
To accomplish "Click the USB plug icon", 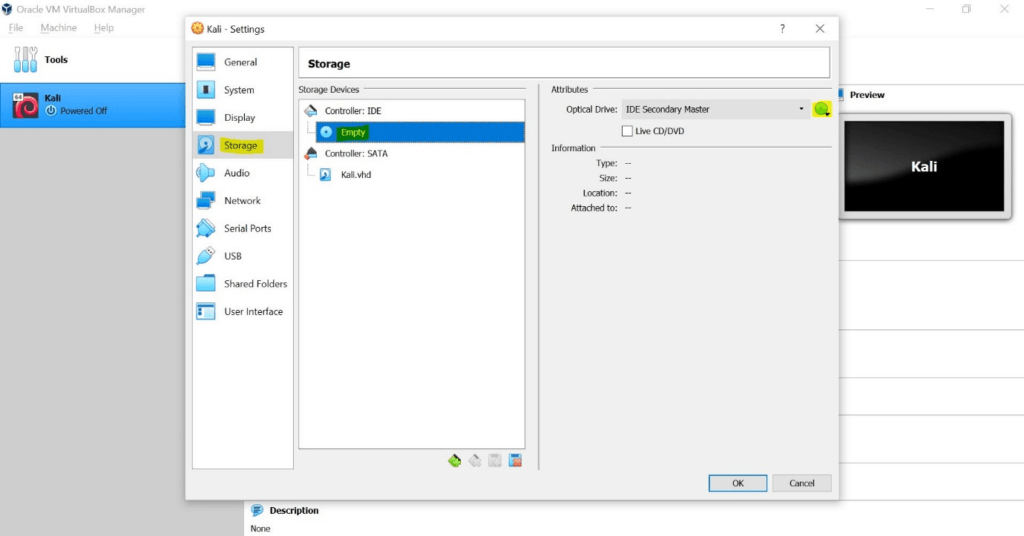I will click(x=206, y=256).
